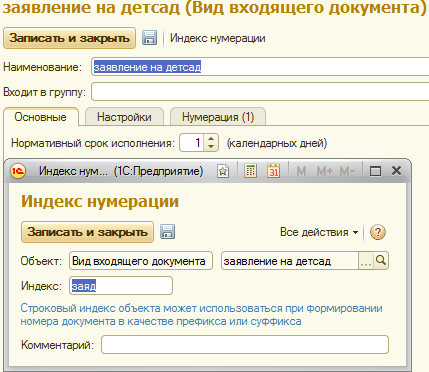Increase the execution term with the up arrow

point(211,139)
